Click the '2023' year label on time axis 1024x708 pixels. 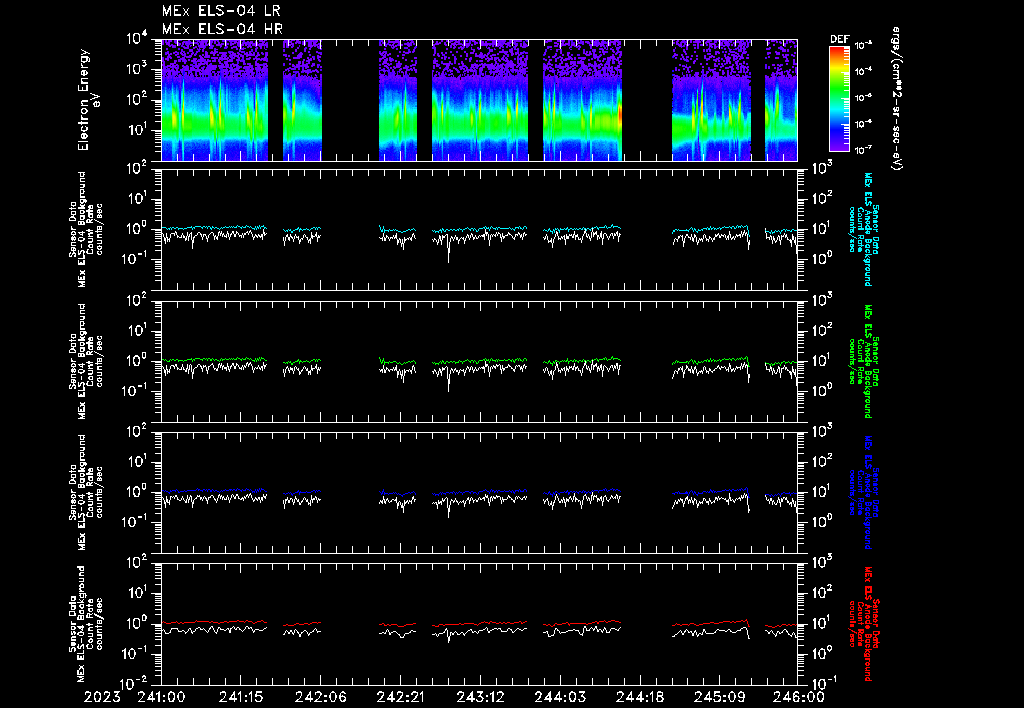[x=102, y=697]
